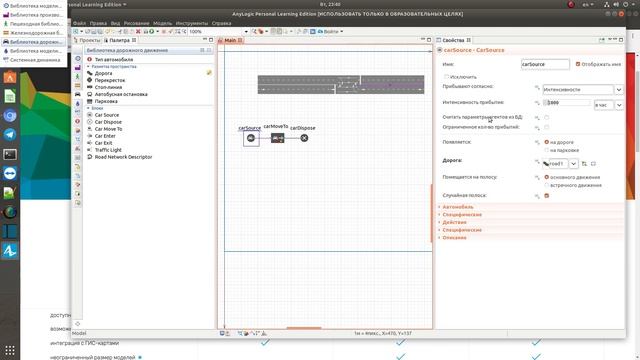Image resolution: width=640 pixels, height=360 pixels.
Task: Expand the Автомобиль properties section
Action: click(x=458, y=207)
